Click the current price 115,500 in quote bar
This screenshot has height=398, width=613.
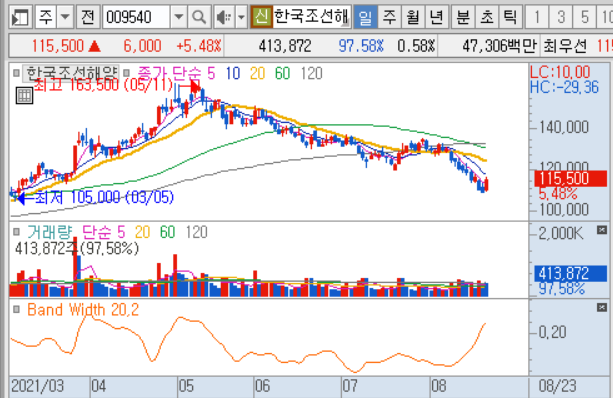57,46
